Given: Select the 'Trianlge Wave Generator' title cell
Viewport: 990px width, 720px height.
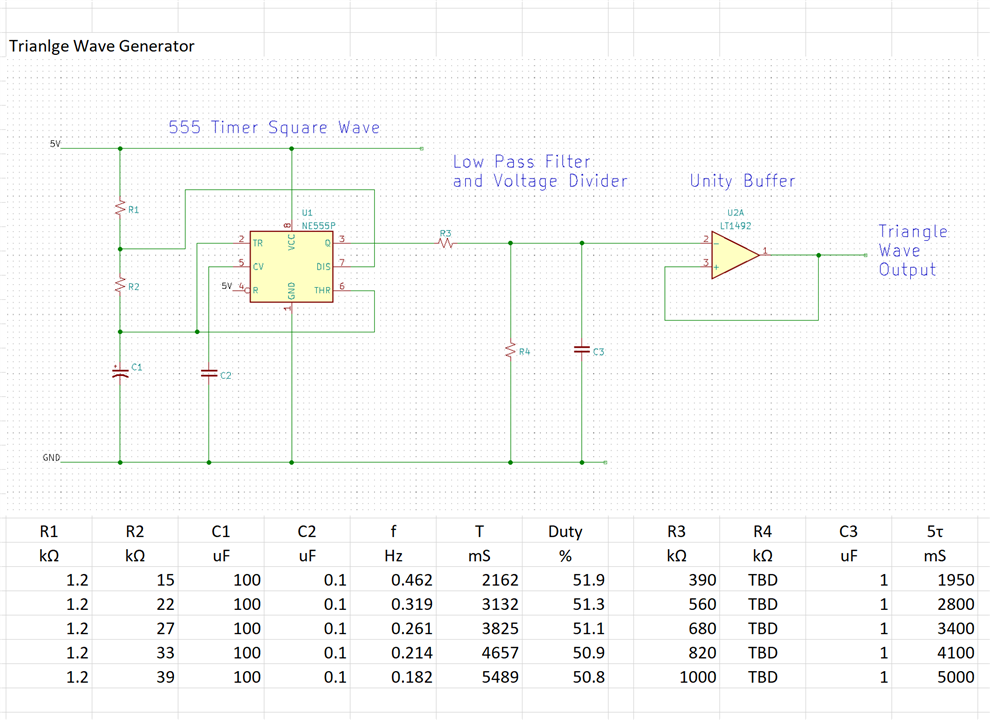Looking at the screenshot, I should [102, 46].
